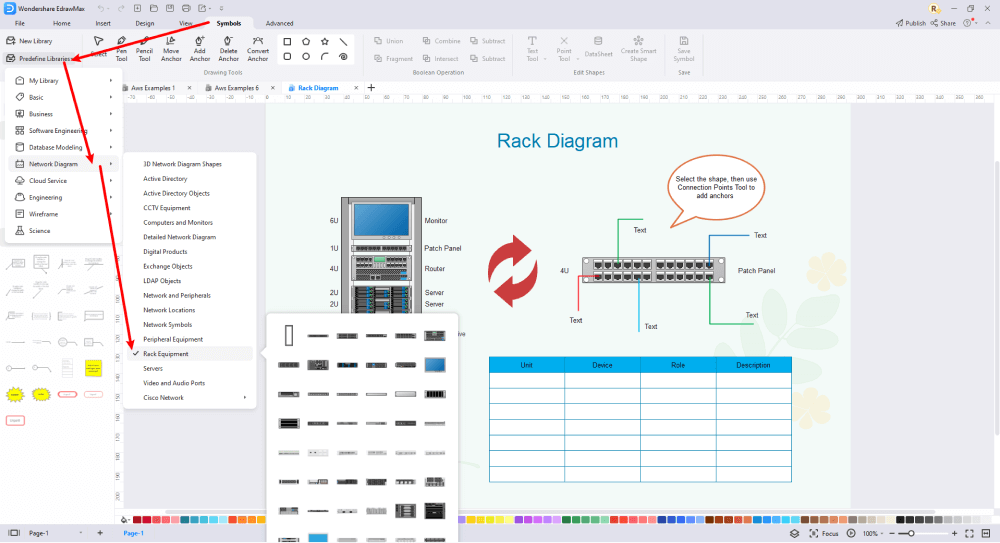Viewport: 1000px width, 543px height.
Task: Select the pentagon drawing shape
Action: point(306,41)
